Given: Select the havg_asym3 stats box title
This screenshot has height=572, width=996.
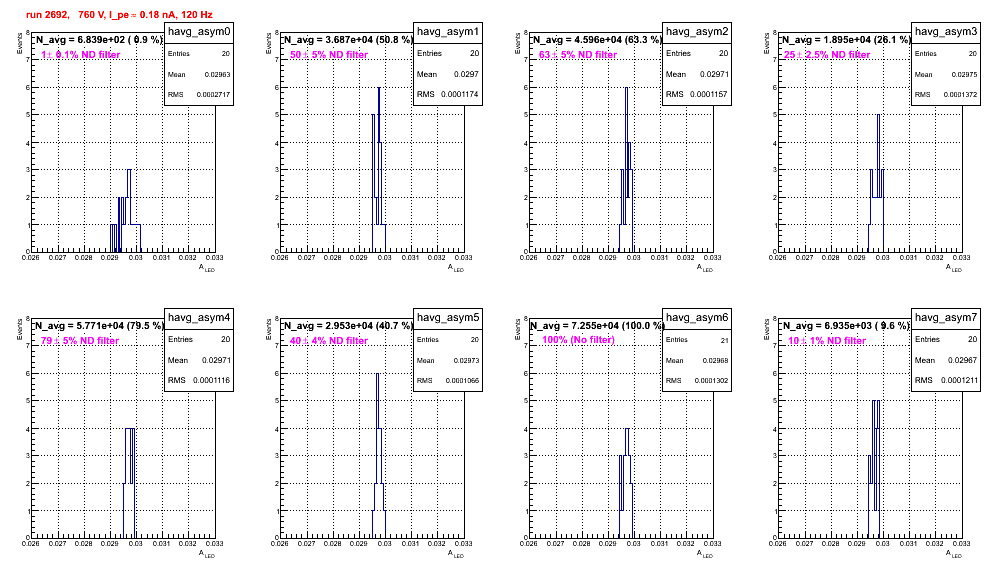Looking at the screenshot, I should click(946, 31).
